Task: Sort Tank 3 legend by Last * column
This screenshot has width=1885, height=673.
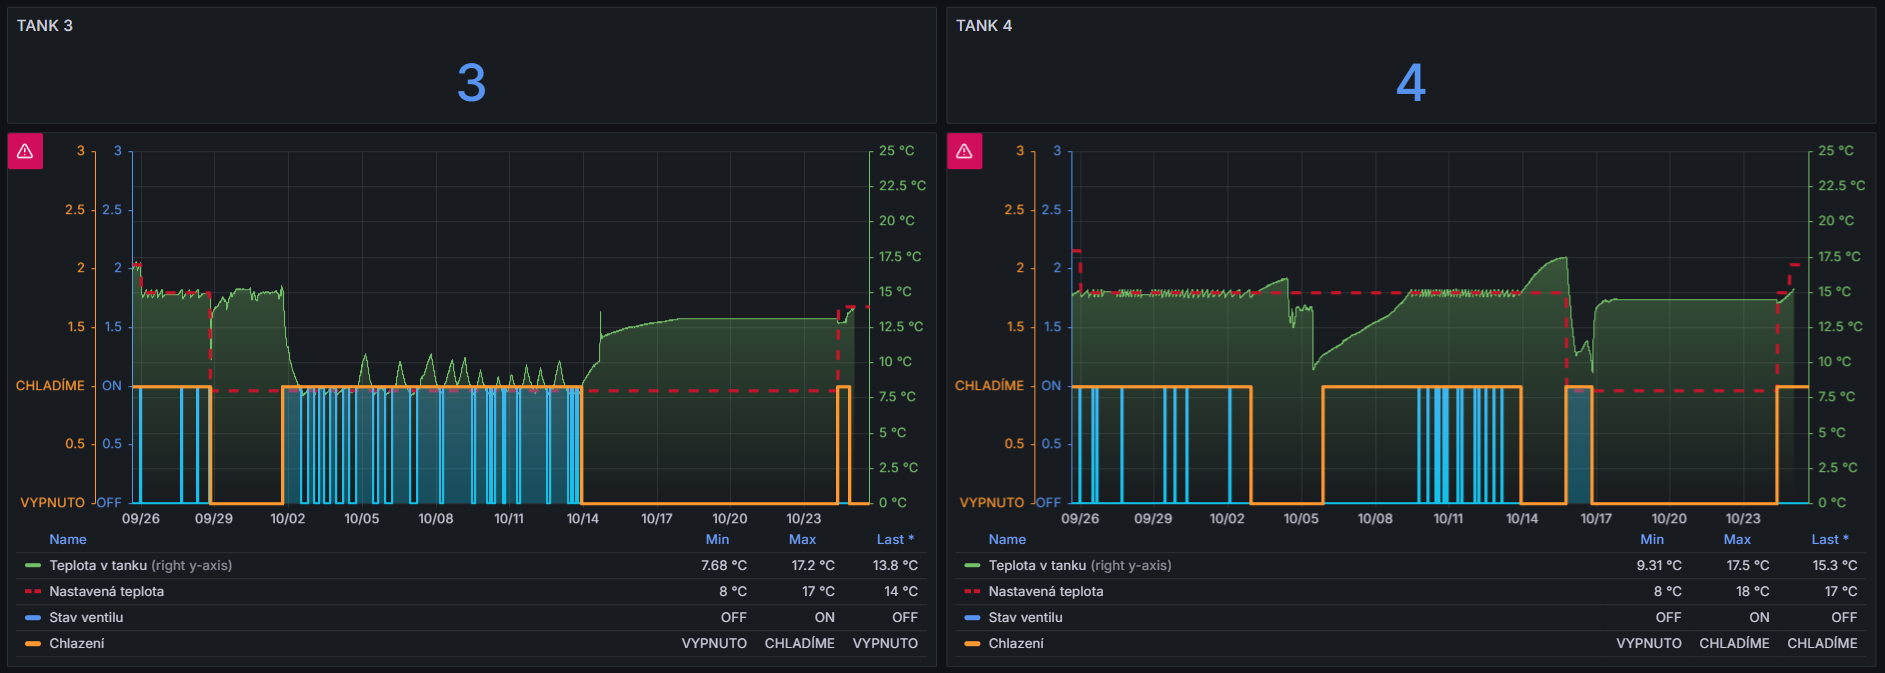Action: click(895, 540)
